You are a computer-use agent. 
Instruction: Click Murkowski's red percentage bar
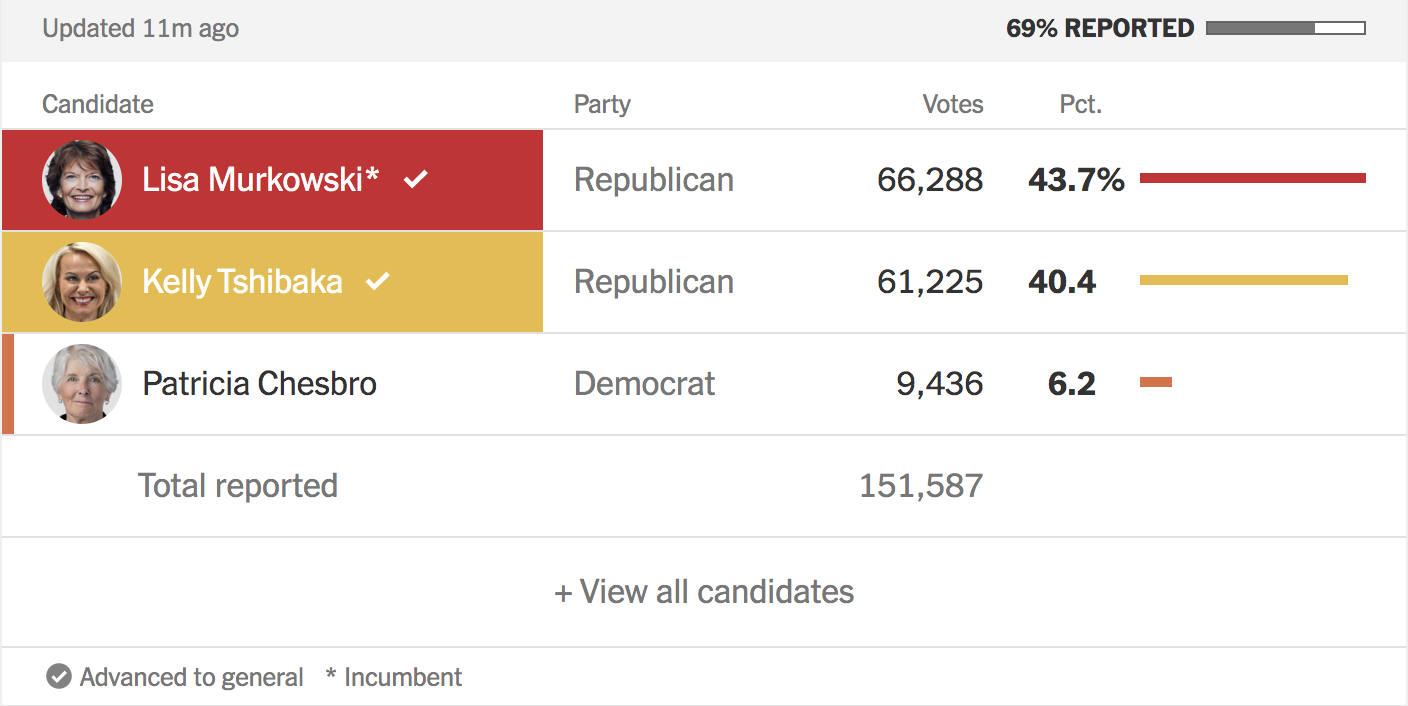point(1252,178)
